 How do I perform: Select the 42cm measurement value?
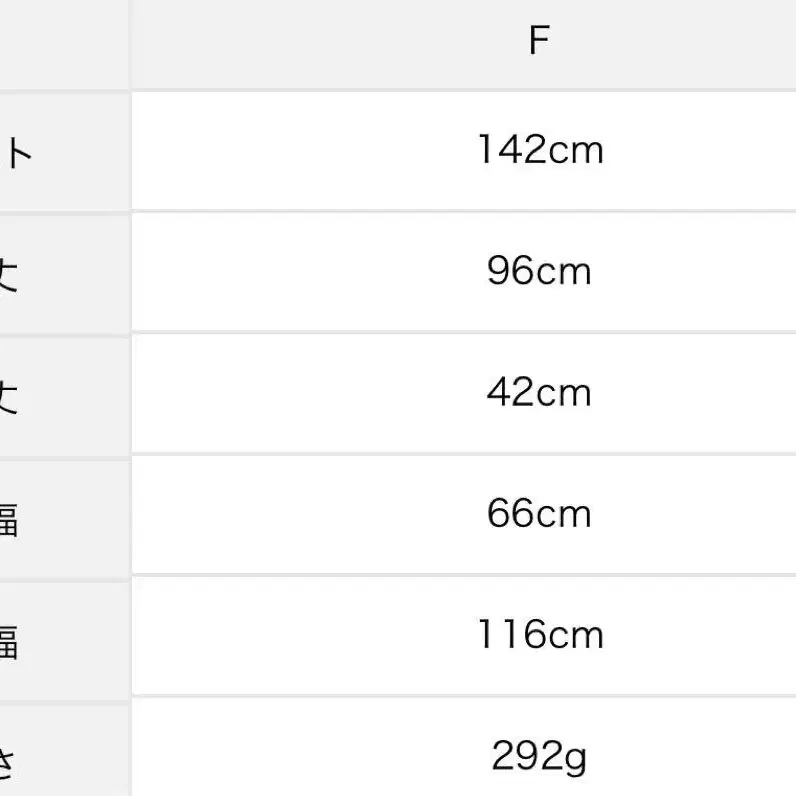(540, 393)
